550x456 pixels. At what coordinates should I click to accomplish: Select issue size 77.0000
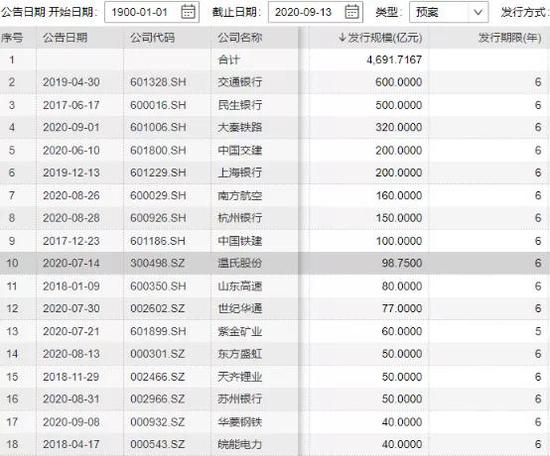click(402, 308)
